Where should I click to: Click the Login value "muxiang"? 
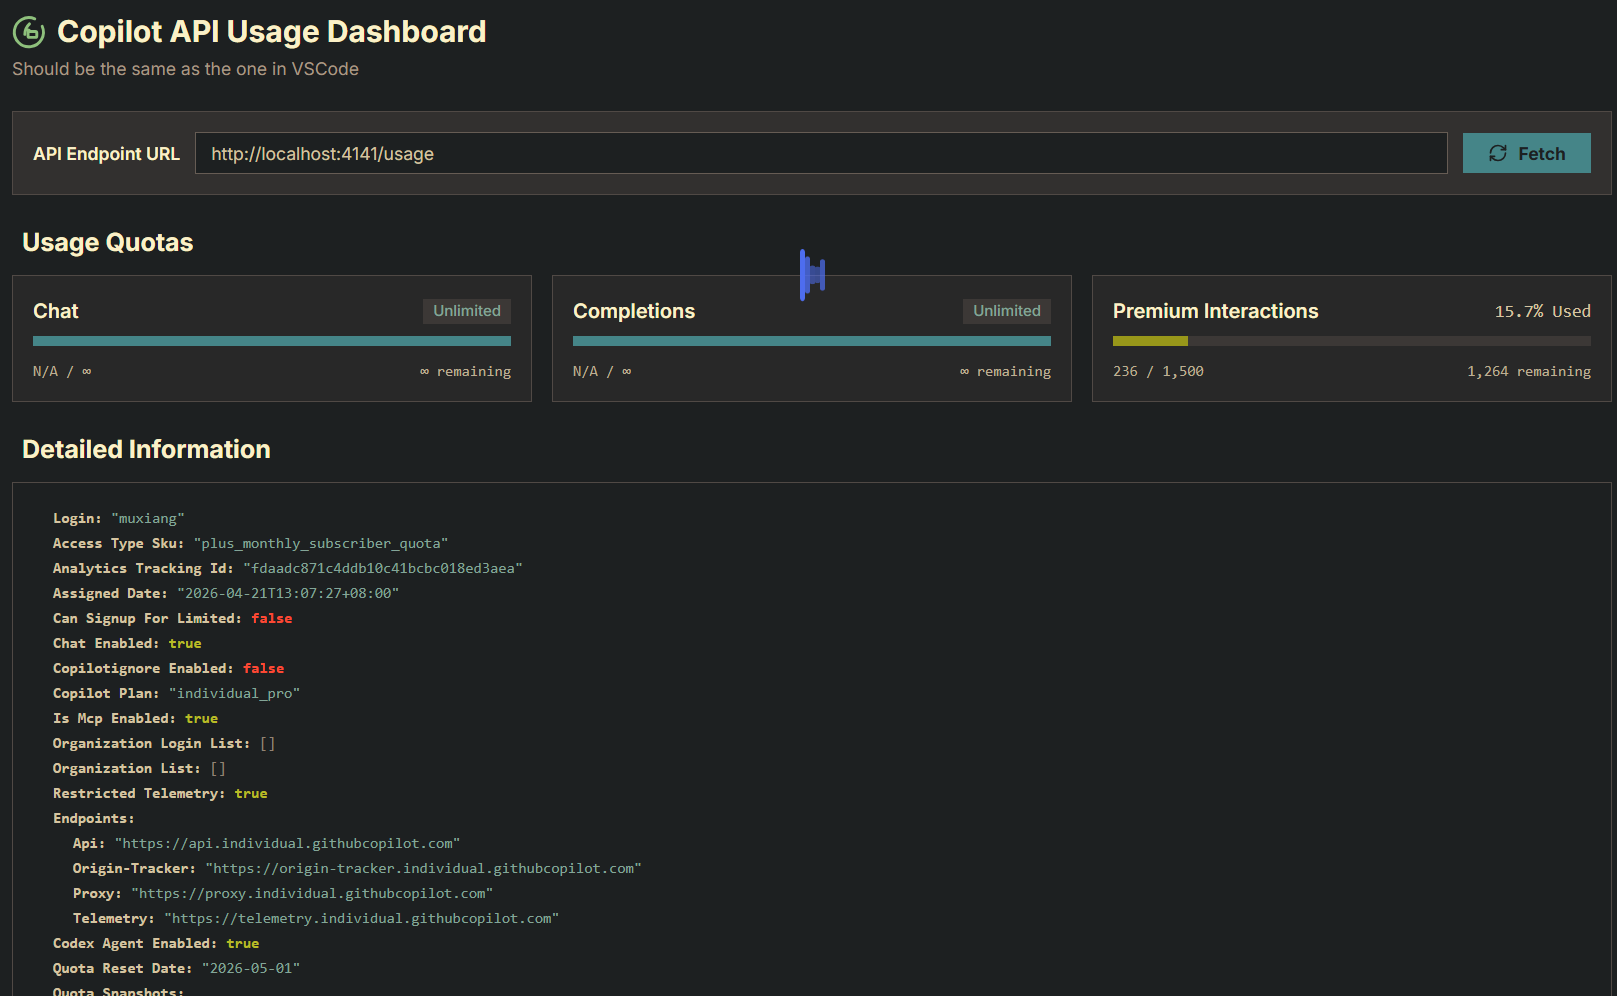148,518
